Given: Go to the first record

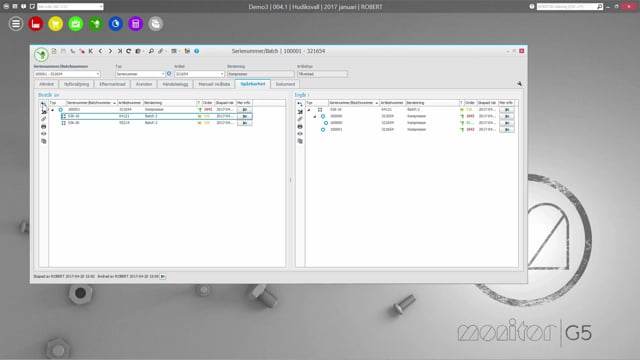Looking at the screenshot, I should coord(91,51).
